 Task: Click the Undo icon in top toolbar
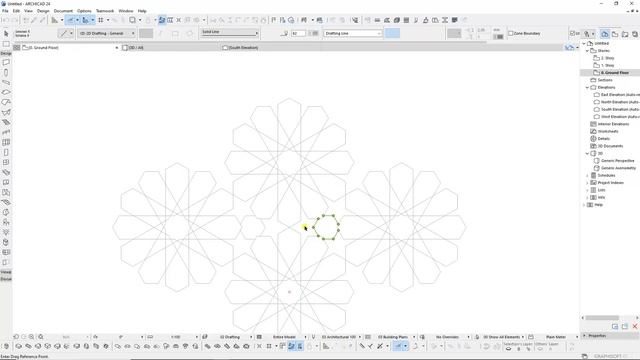click(x=6, y=20)
